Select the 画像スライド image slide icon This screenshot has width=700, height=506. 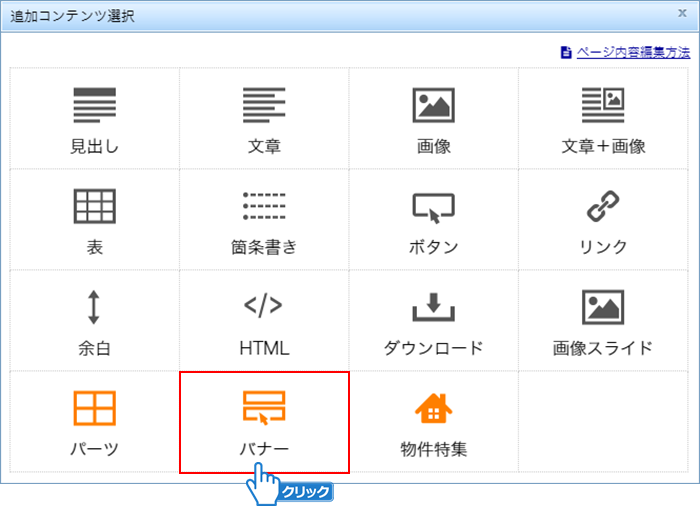pyautogui.click(x=603, y=307)
